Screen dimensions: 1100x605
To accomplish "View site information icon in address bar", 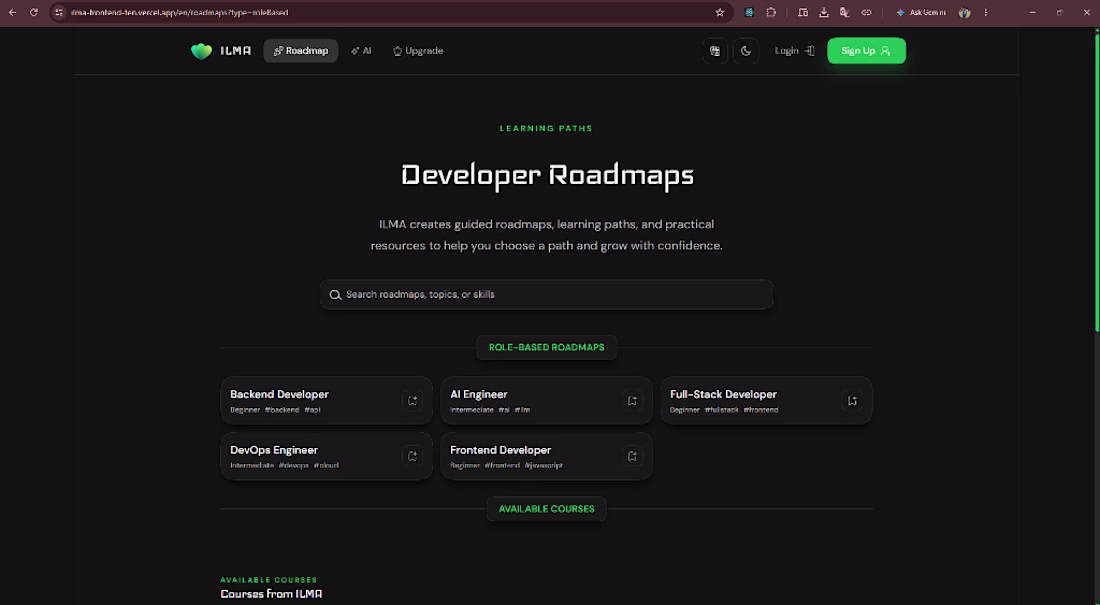I will (x=59, y=12).
